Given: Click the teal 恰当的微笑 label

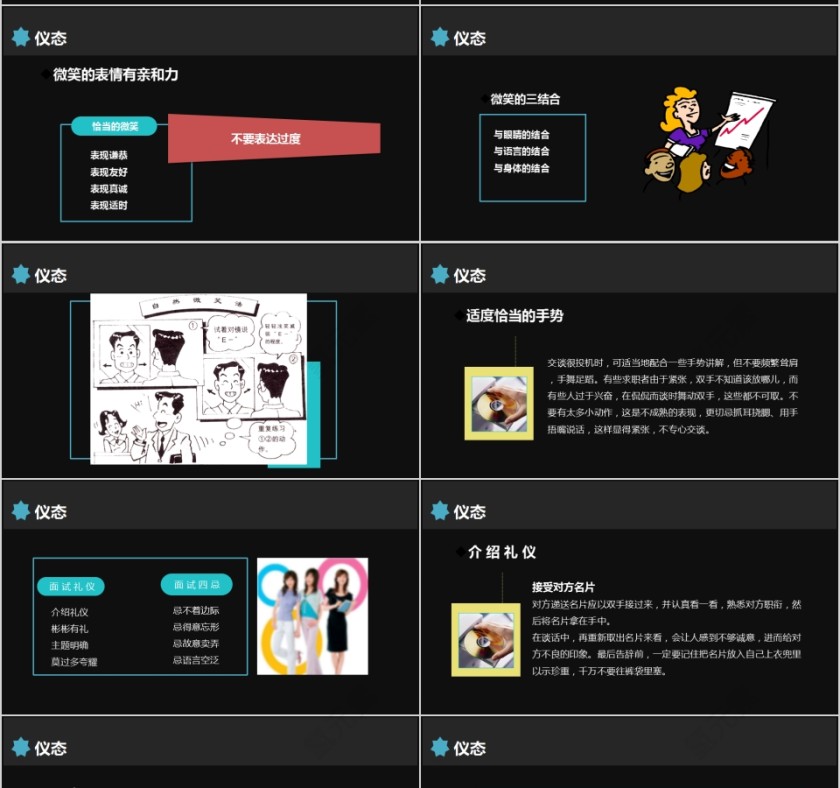Looking at the screenshot, I should pyautogui.click(x=113, y=126).
